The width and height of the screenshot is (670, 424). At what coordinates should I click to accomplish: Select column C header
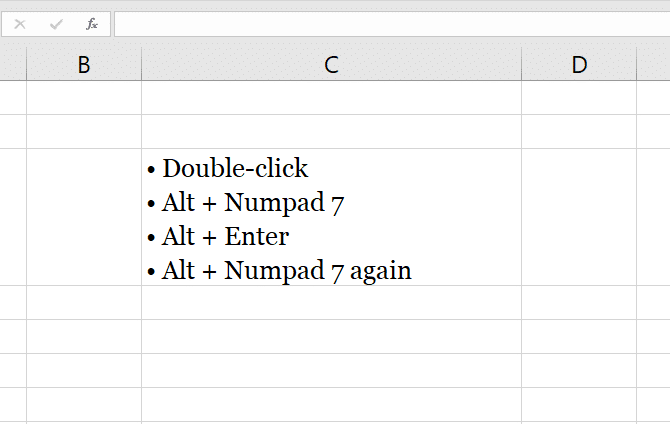[332, 64]
